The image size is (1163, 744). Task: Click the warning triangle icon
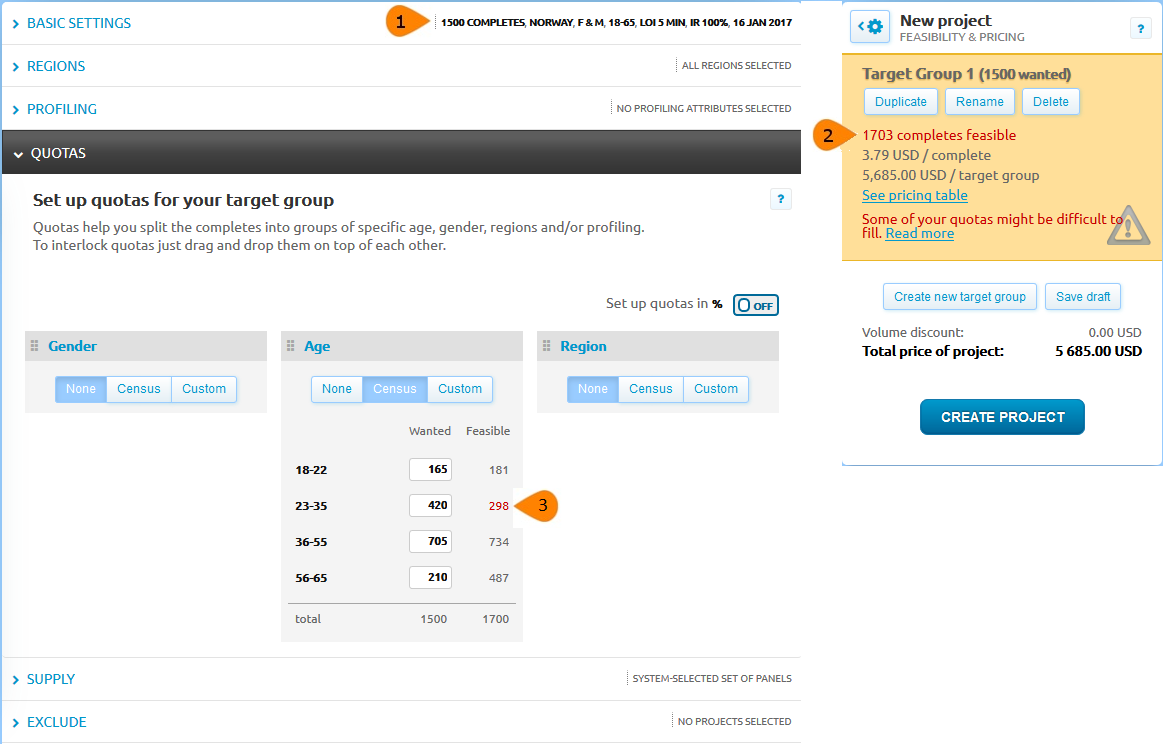1128,225
